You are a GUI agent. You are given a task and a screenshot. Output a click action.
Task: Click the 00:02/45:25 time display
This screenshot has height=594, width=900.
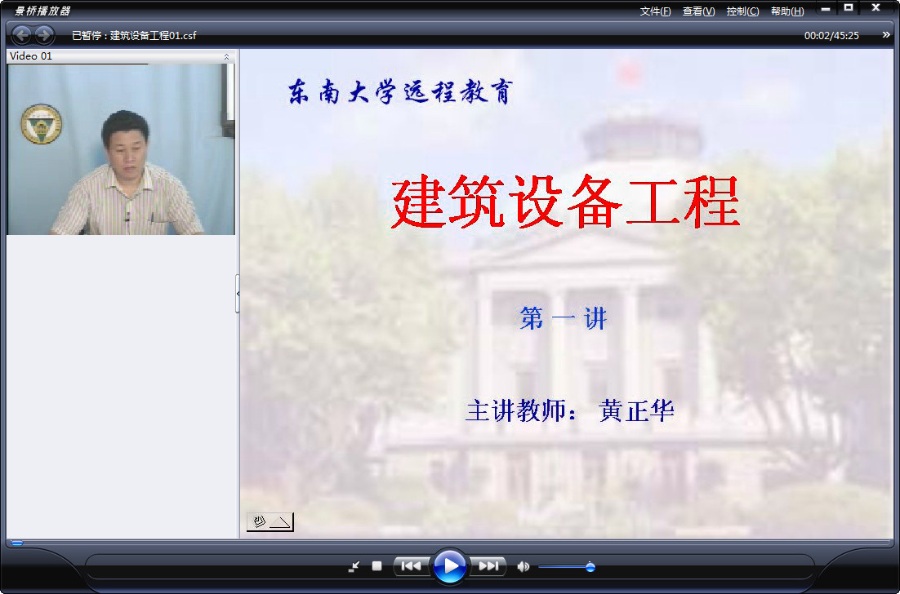point(831,36)
